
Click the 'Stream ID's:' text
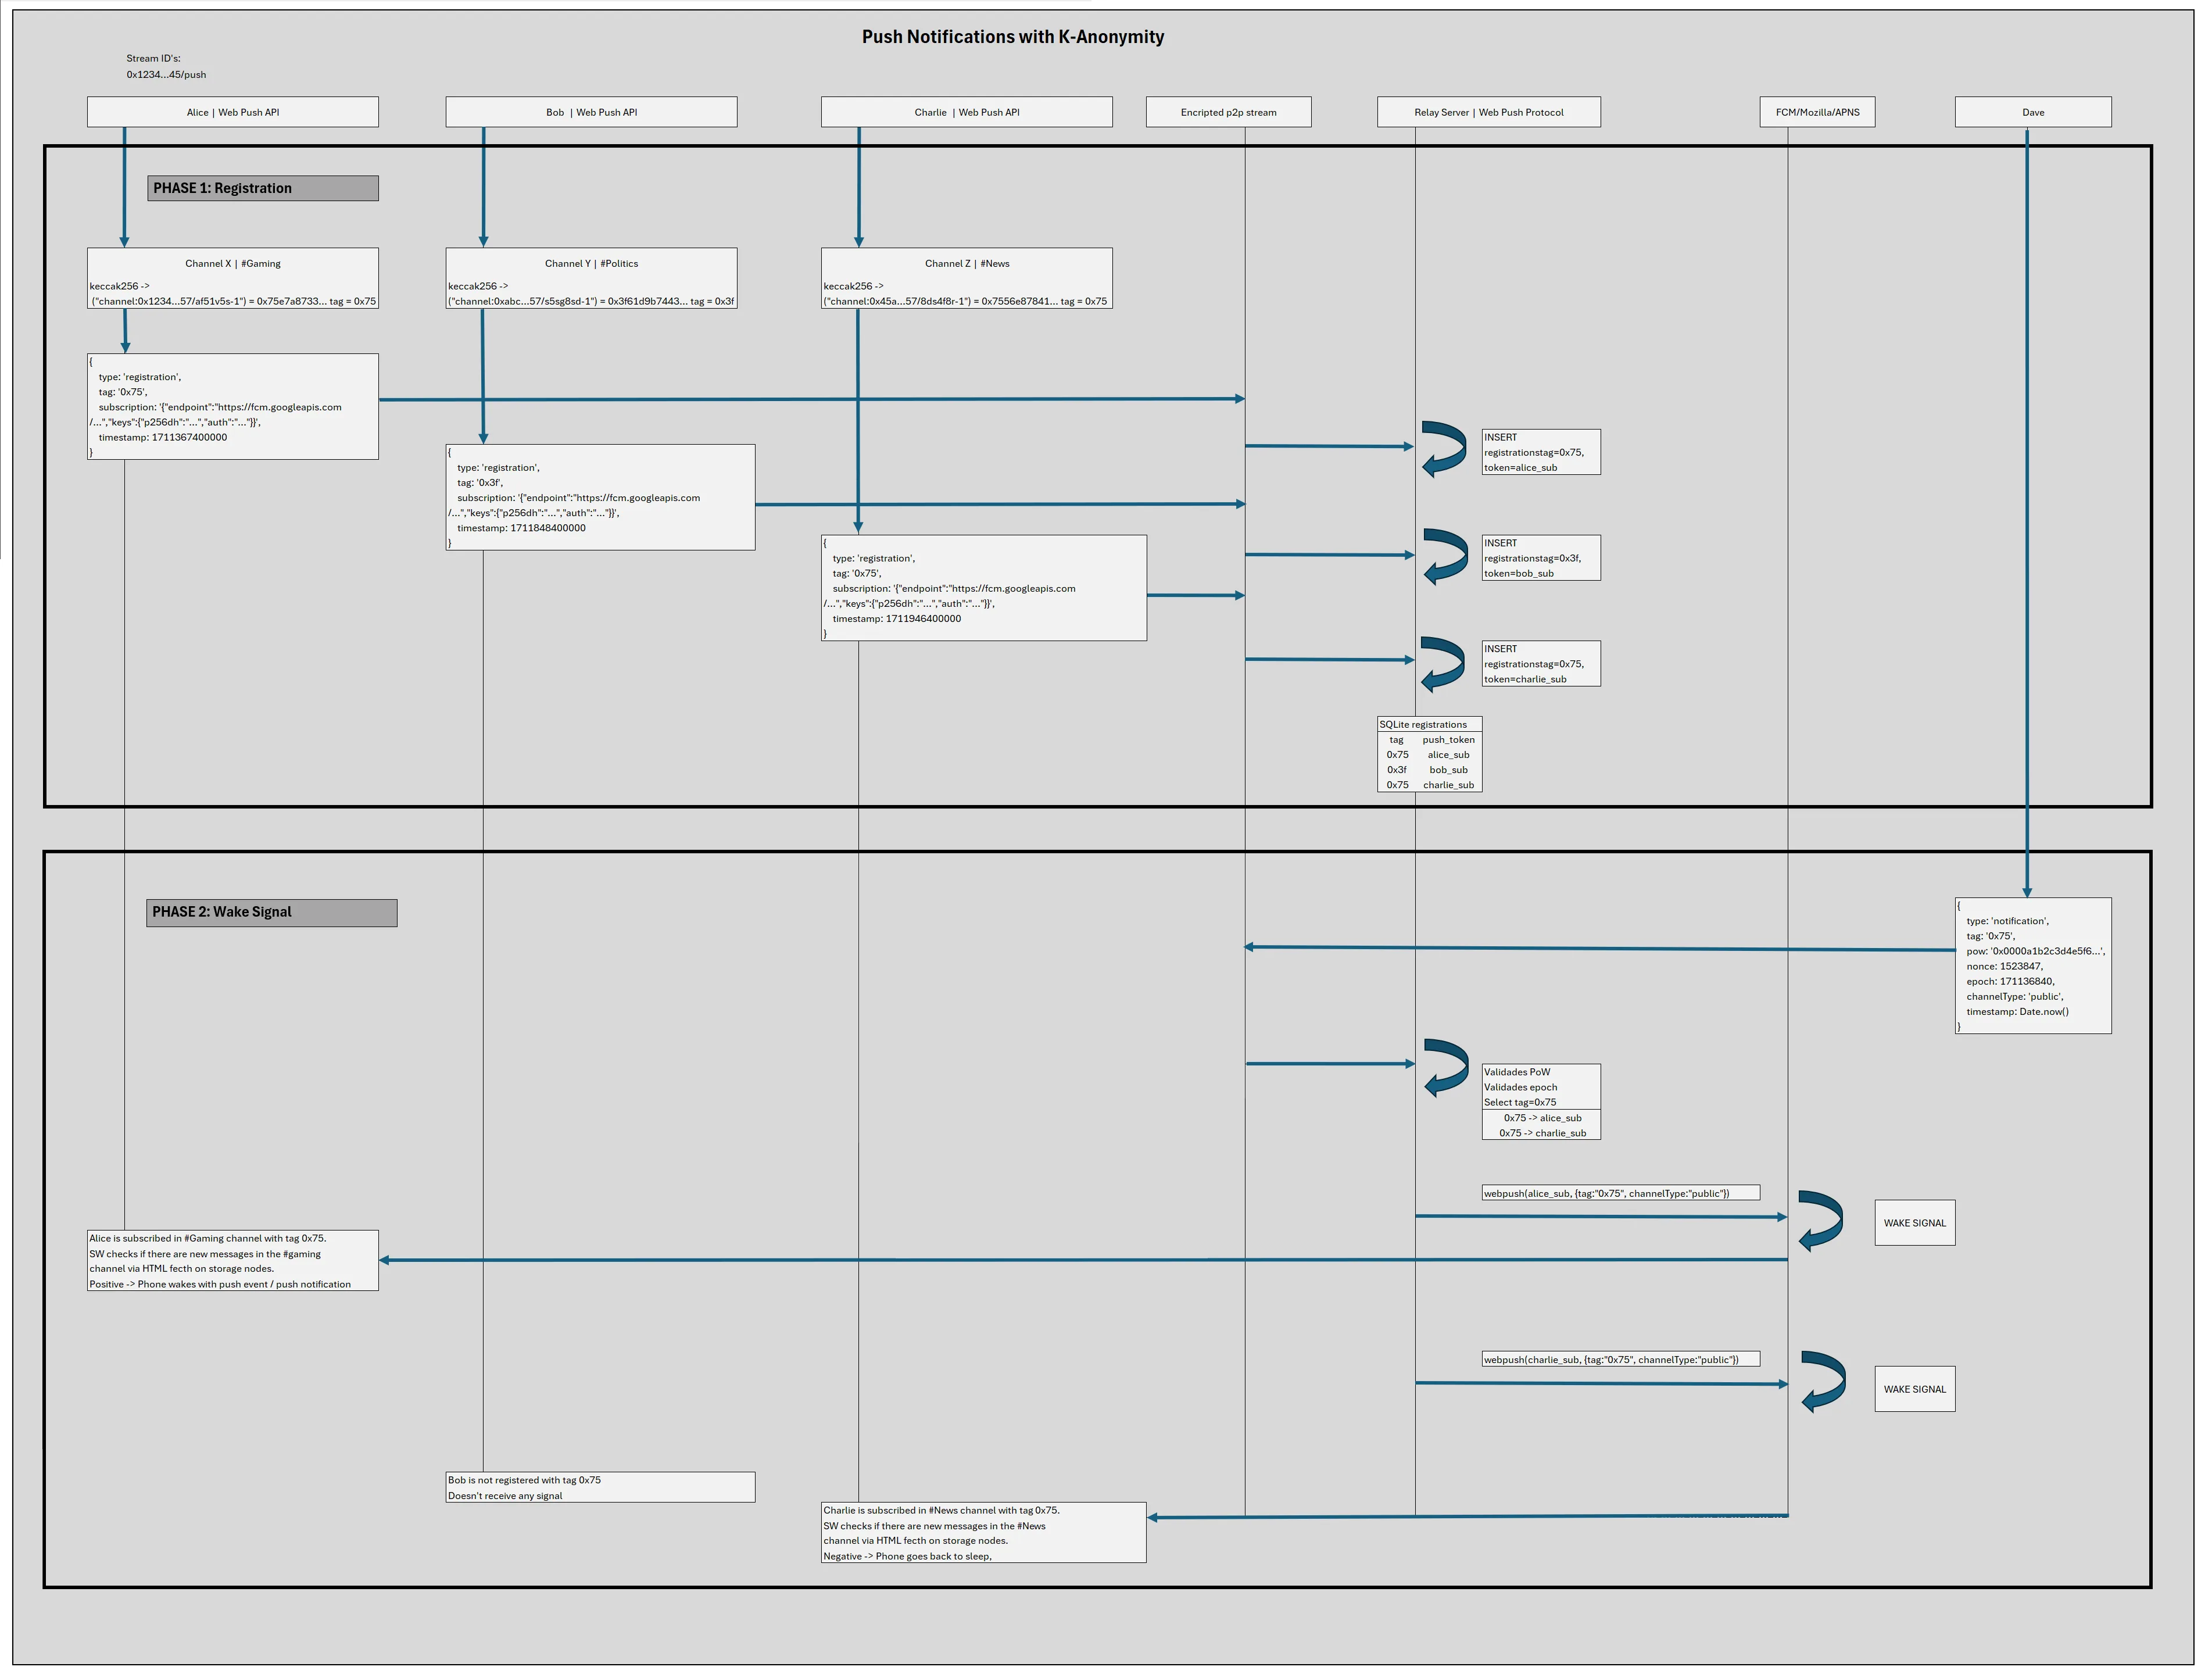click(x=154, y=58)
